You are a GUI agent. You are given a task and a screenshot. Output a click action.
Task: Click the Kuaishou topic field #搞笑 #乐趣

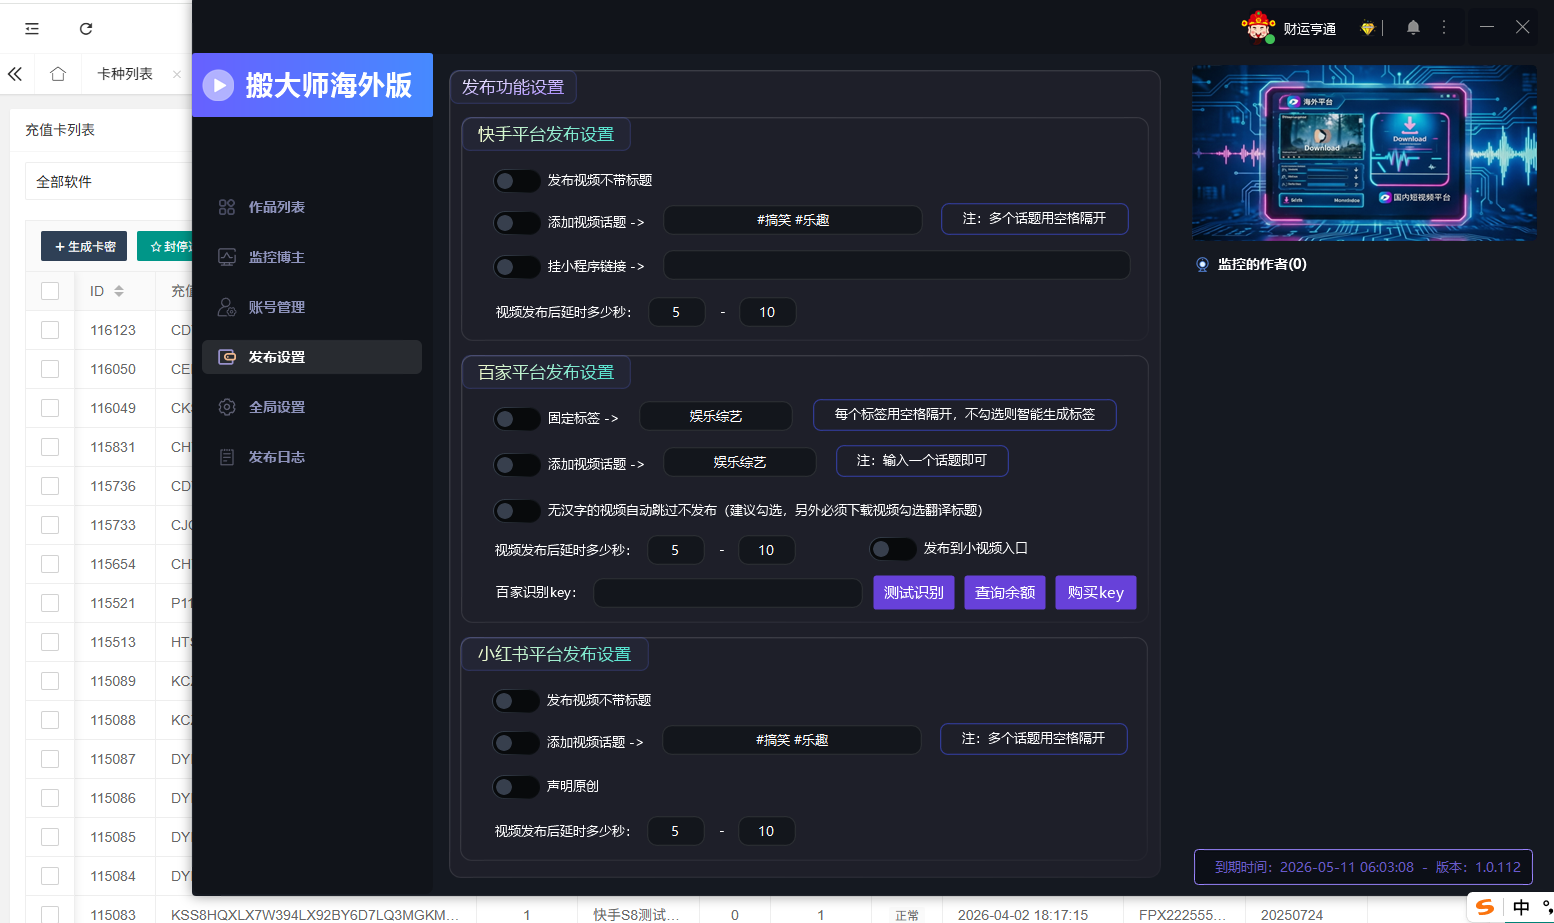coord(793,220)
